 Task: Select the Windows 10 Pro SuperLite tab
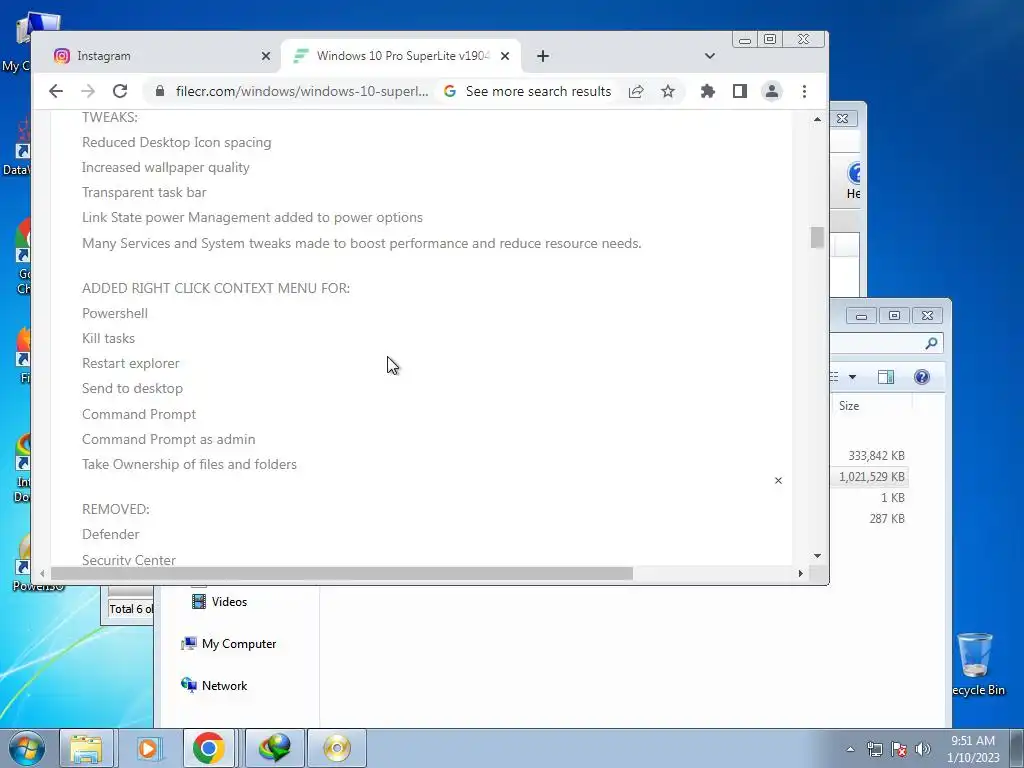(x=401, y=56)
